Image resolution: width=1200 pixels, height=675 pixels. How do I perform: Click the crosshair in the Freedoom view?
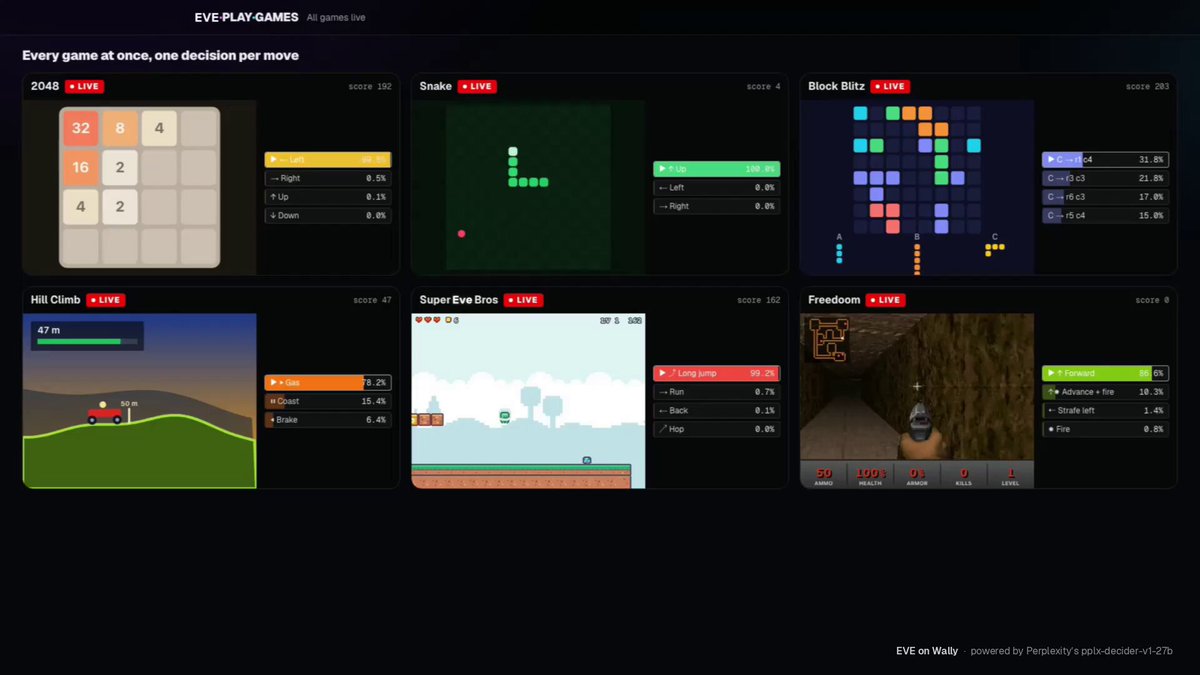(x=916, y=385)
